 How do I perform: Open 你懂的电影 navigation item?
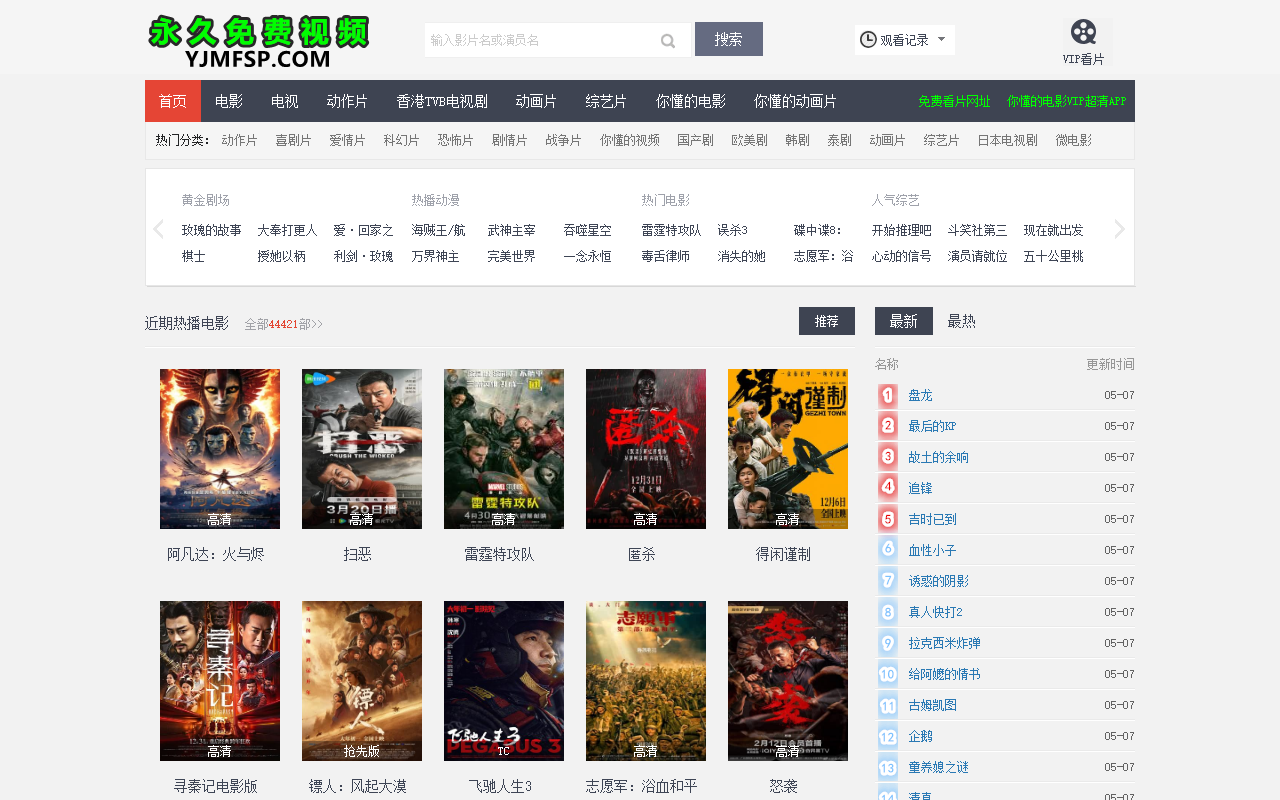coord(691,101)
